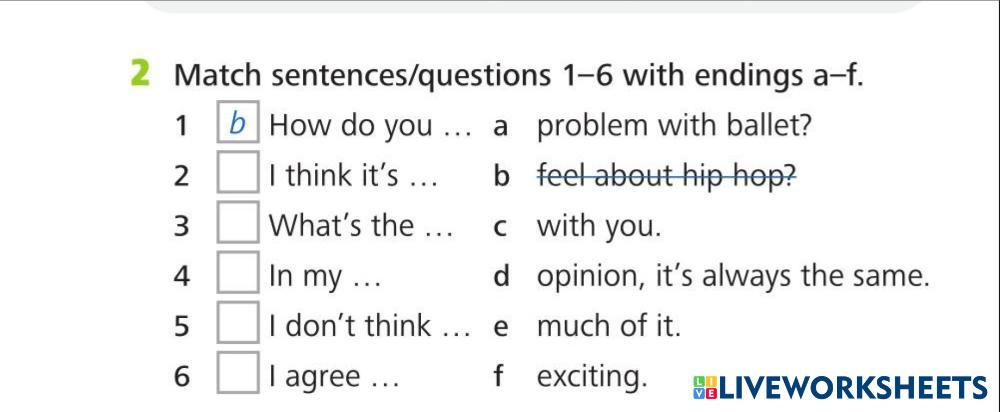Image resolution: width=1000 pixels, height=412 pixels.
Task: Click the green exercise number 2
Action: (141, 74)
